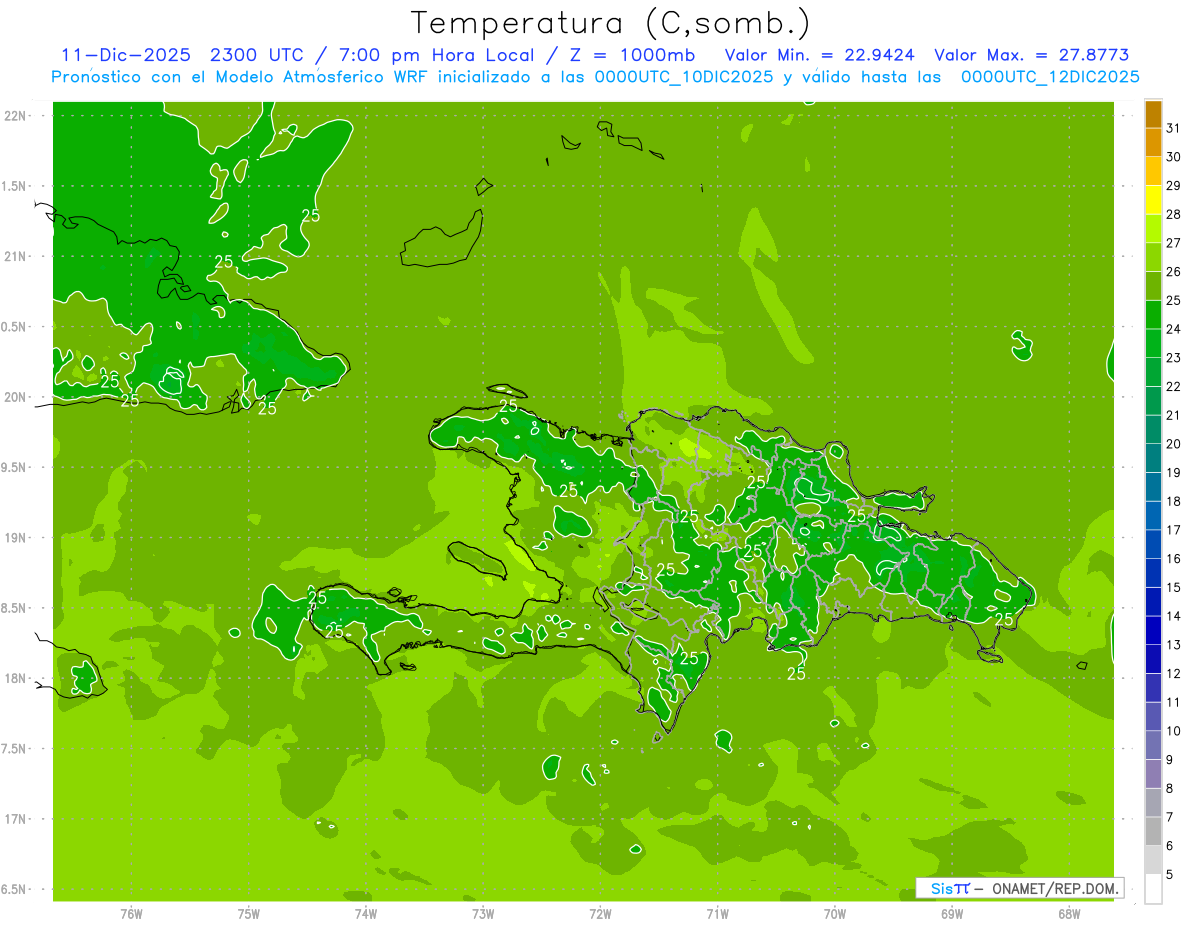This screenshot has width=1200, height=927.
Task: Click the '19' color scale label
Action: 1174,473
